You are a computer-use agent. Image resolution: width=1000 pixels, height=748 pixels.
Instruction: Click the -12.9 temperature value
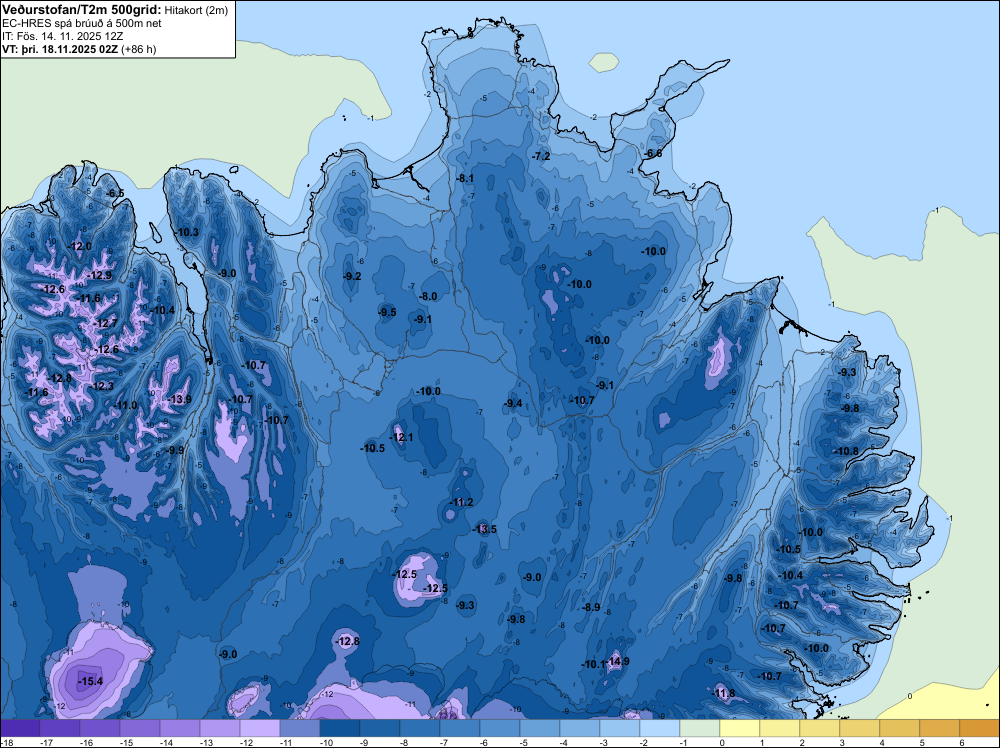point(100,275)
